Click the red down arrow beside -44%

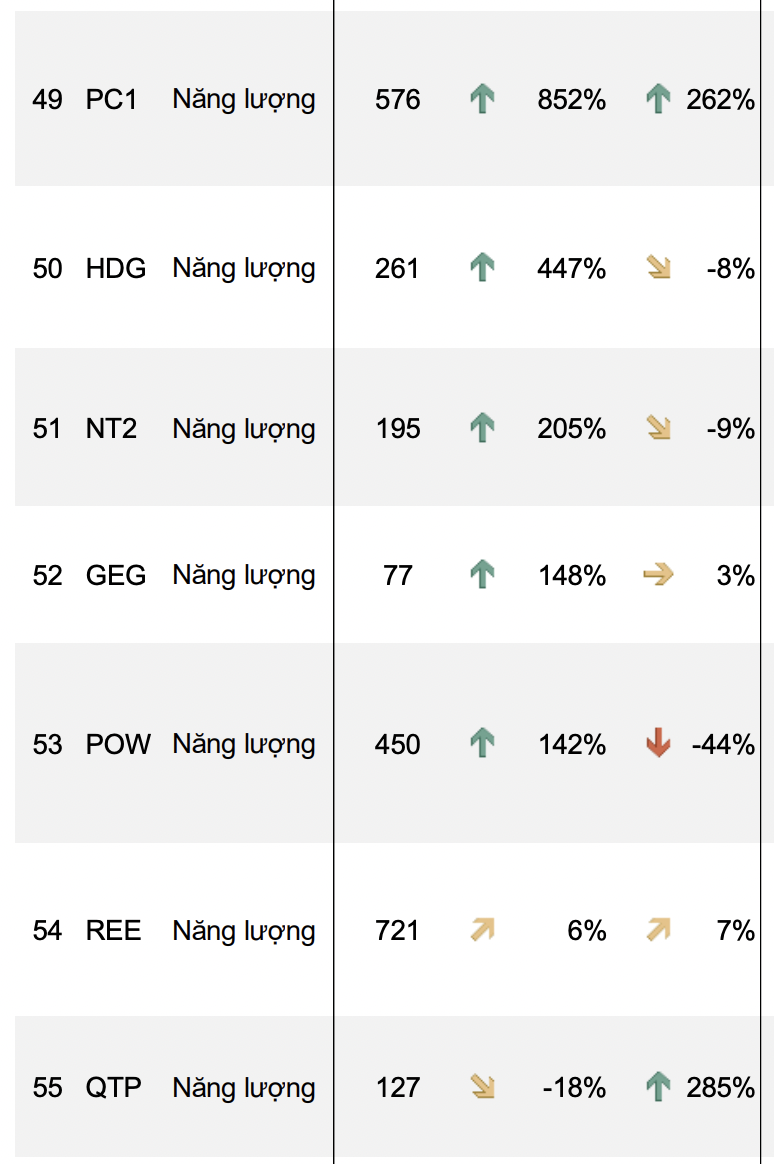coord(658,744)
